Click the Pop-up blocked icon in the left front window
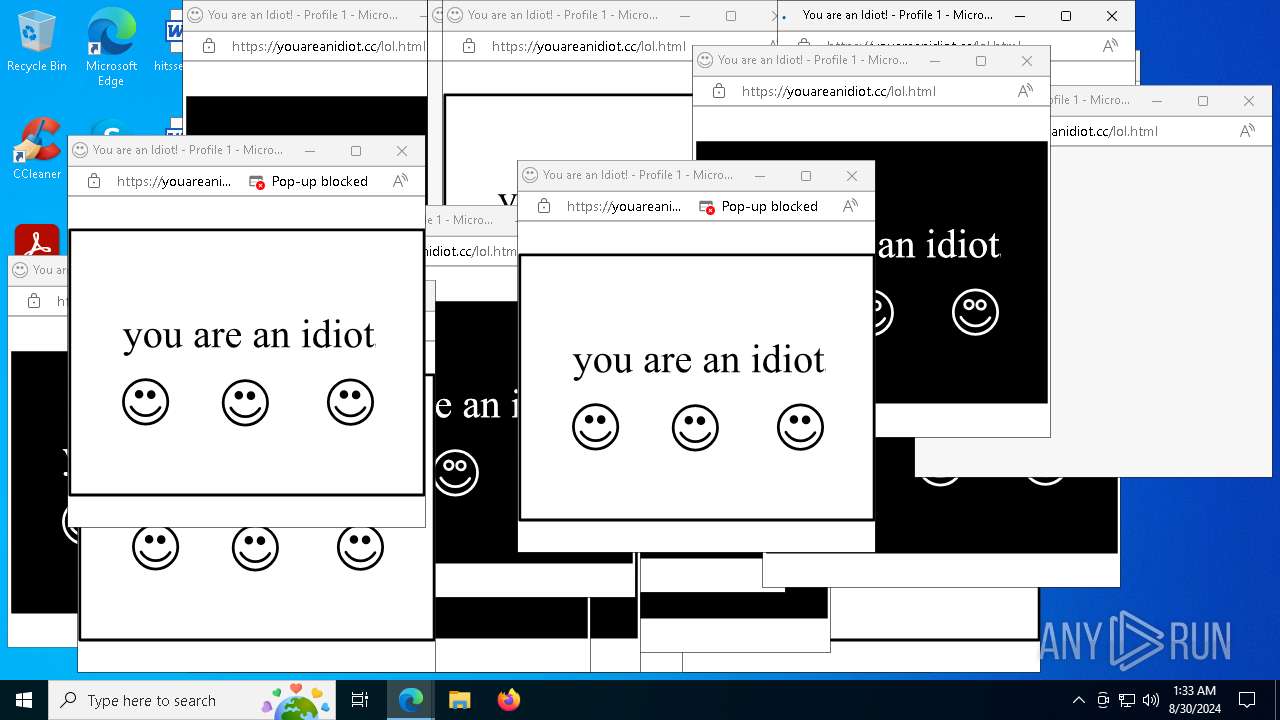This screenshot has height=720, width=1280. (x=257, y=182)
